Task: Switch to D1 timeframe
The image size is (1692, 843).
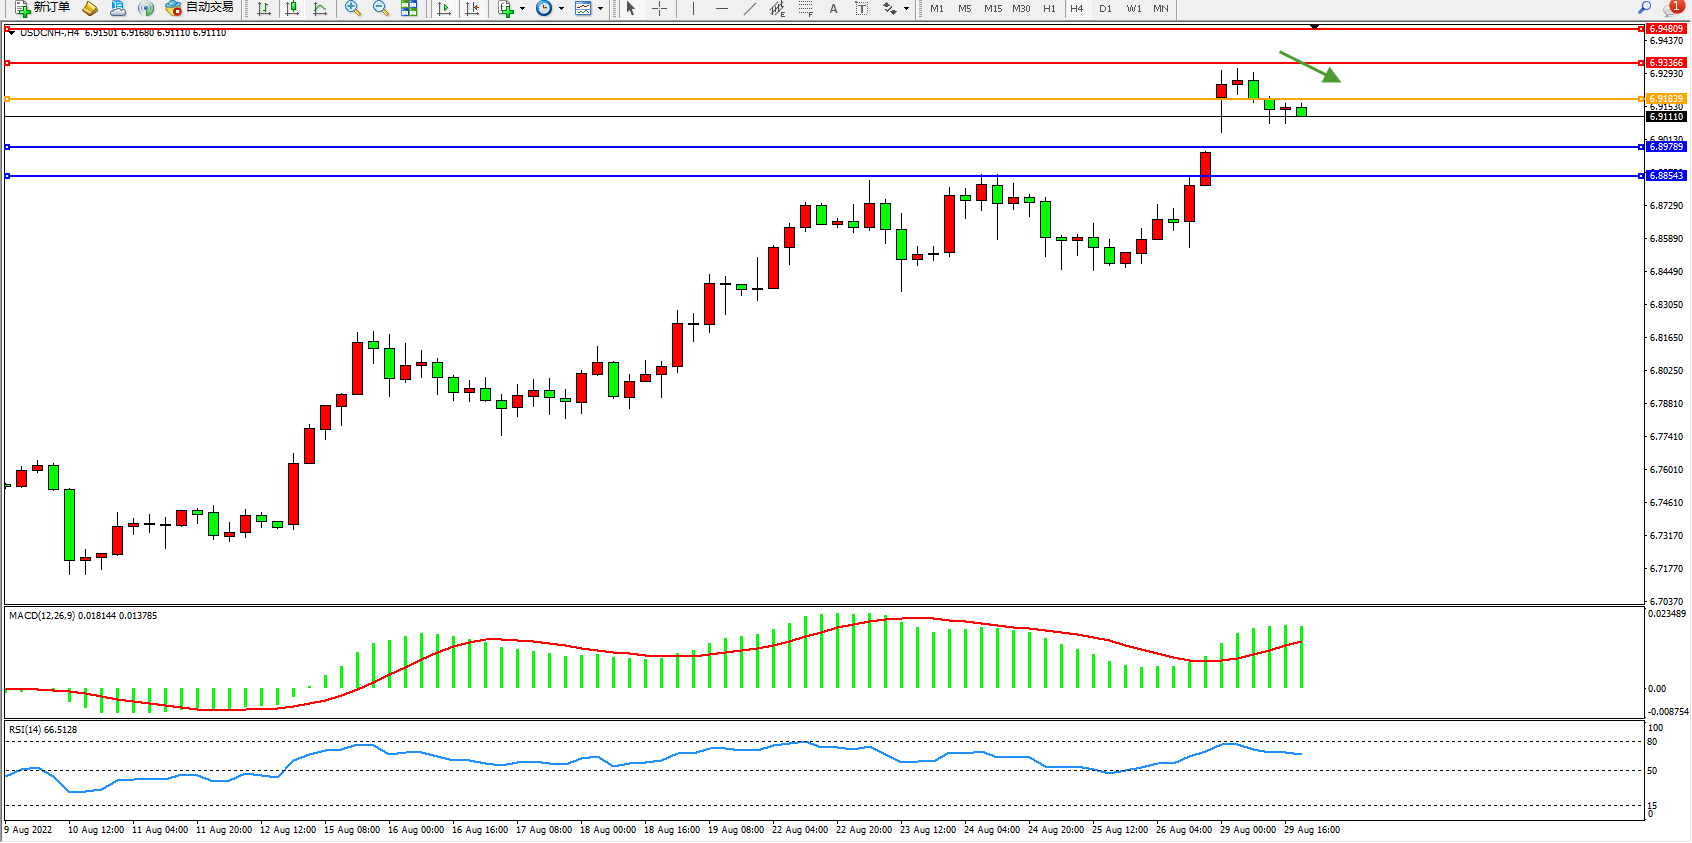Action: tap(1105, 8)
